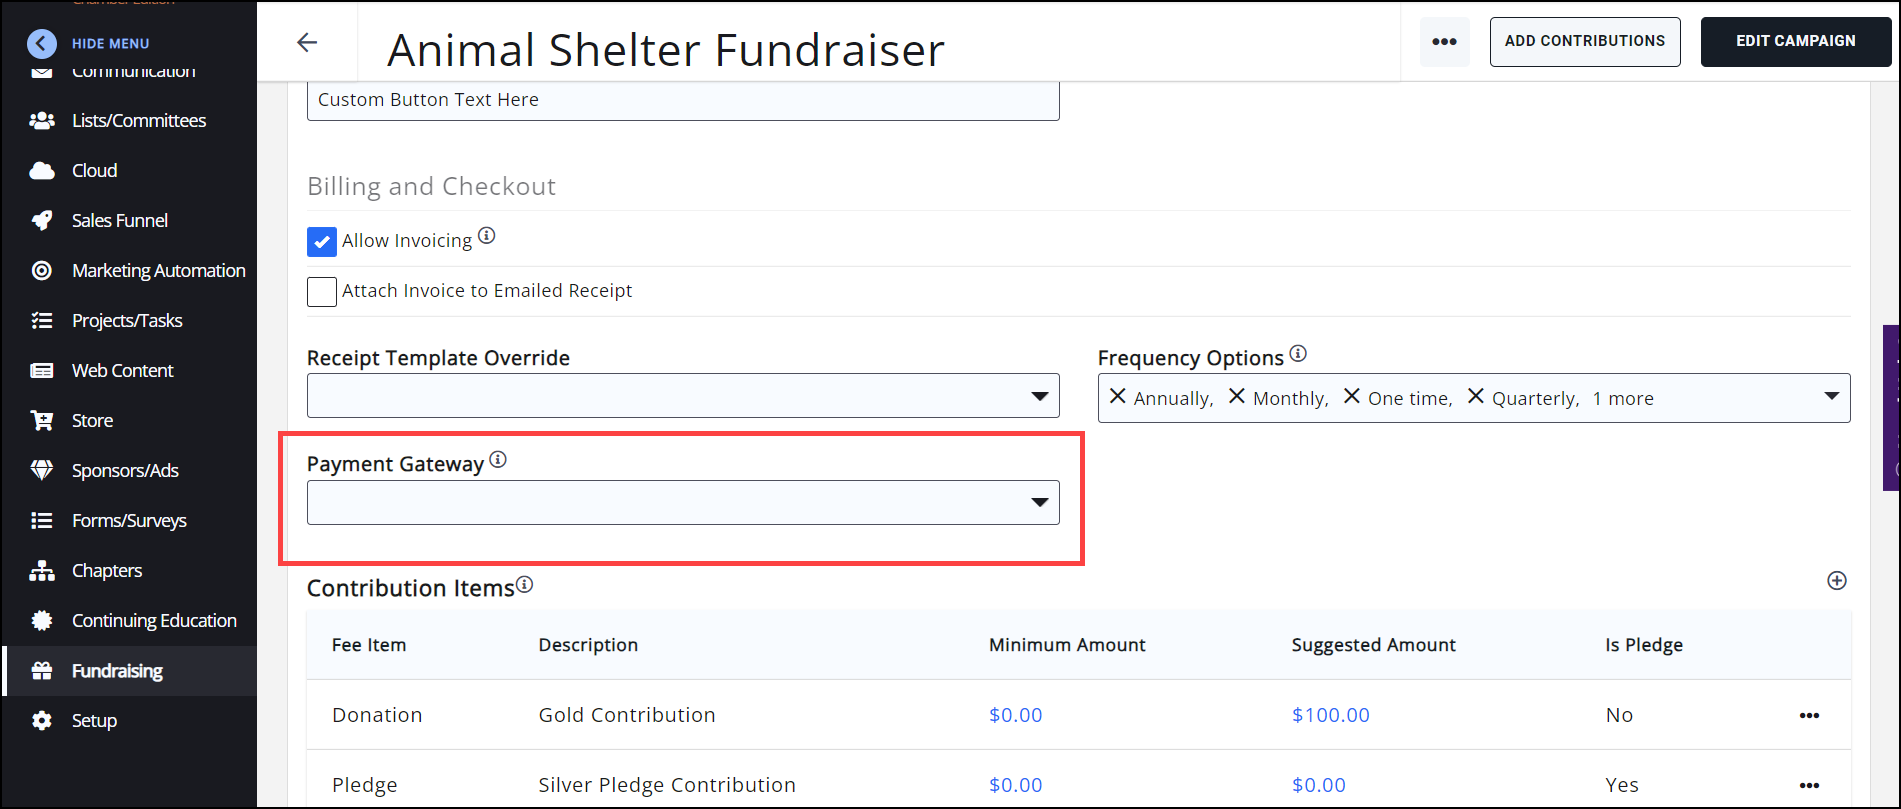The width and height of the screenshot is (1901, 809).
Task: Check Attach Invoice to Emailed Receipt
Action: pos(322,292)
